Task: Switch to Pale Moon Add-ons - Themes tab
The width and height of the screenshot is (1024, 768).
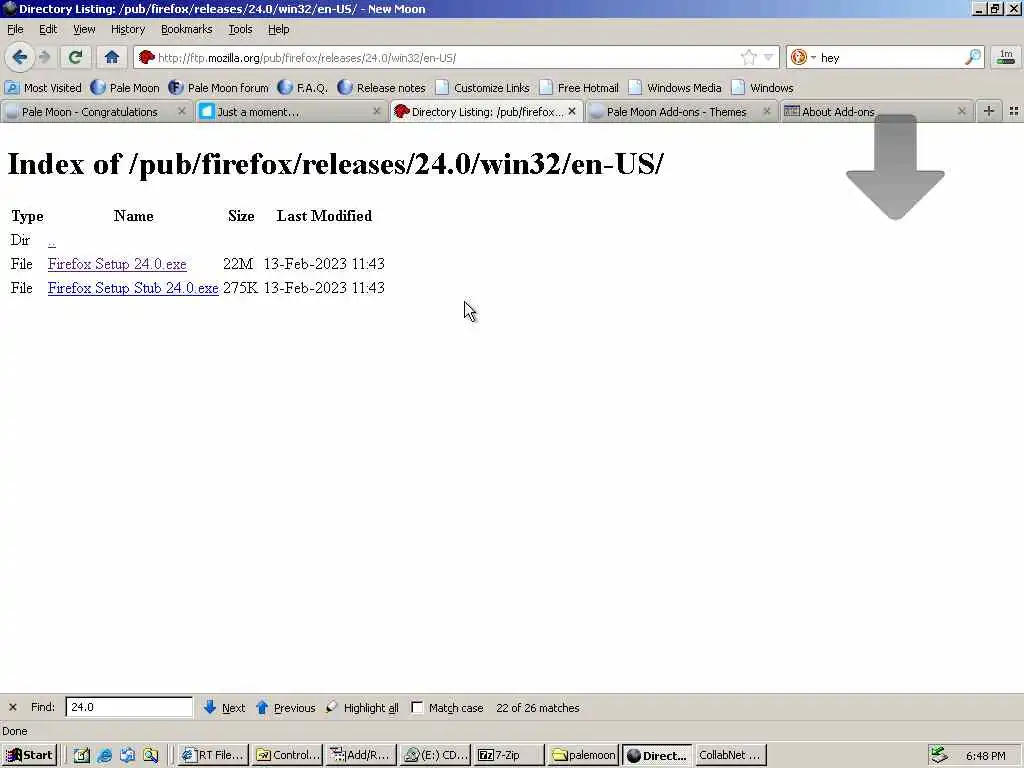Action: [676, 112]
